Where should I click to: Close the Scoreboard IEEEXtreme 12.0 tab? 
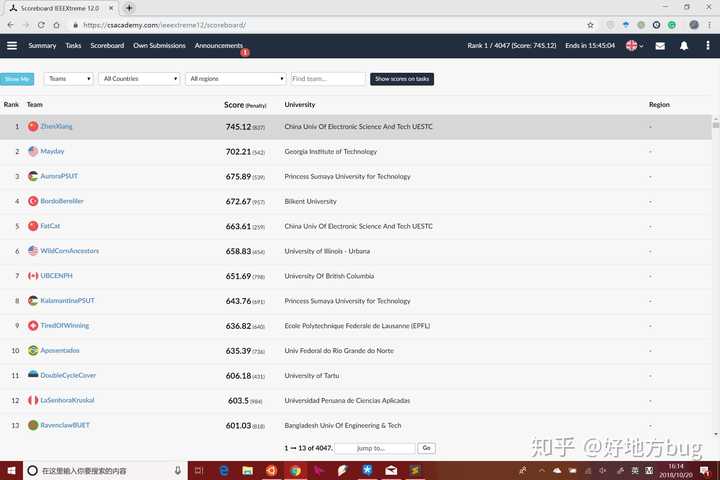(111, 8)
